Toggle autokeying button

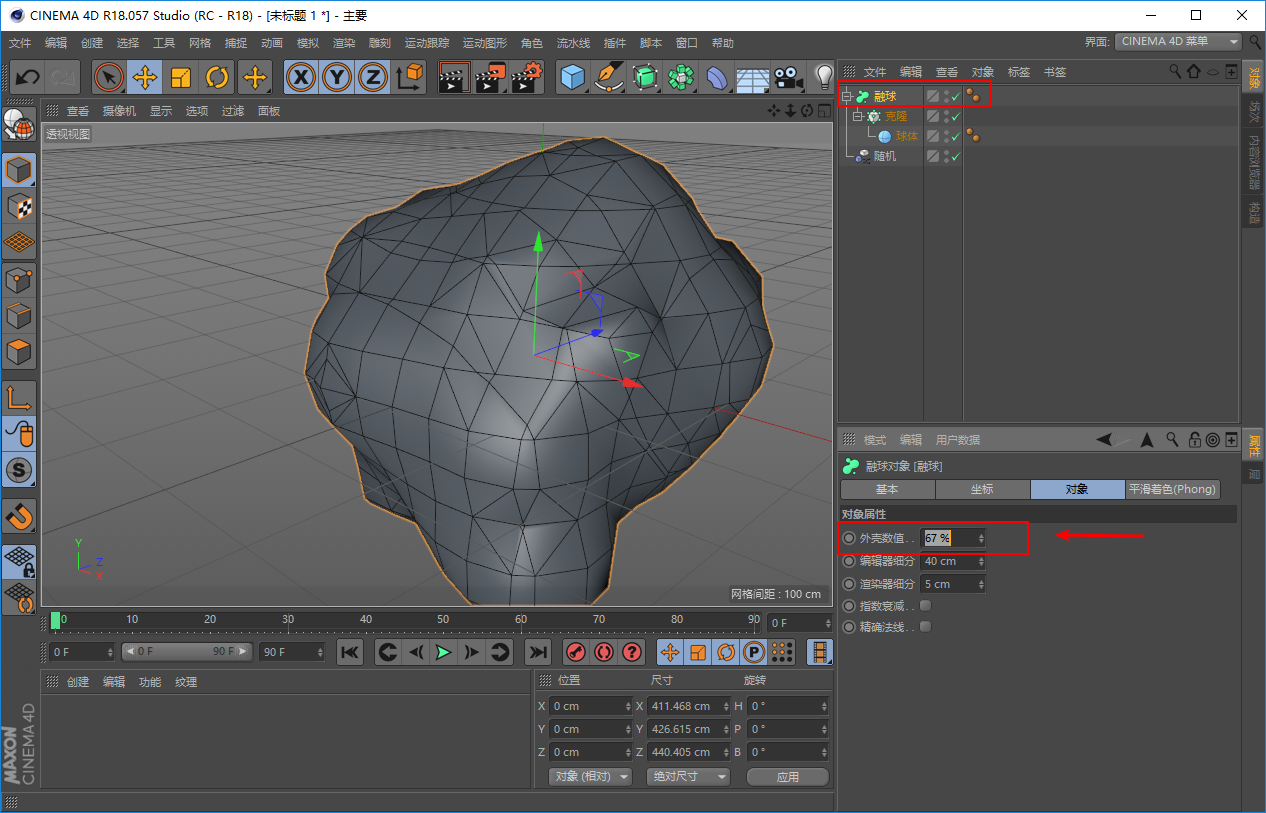(603, 652)
